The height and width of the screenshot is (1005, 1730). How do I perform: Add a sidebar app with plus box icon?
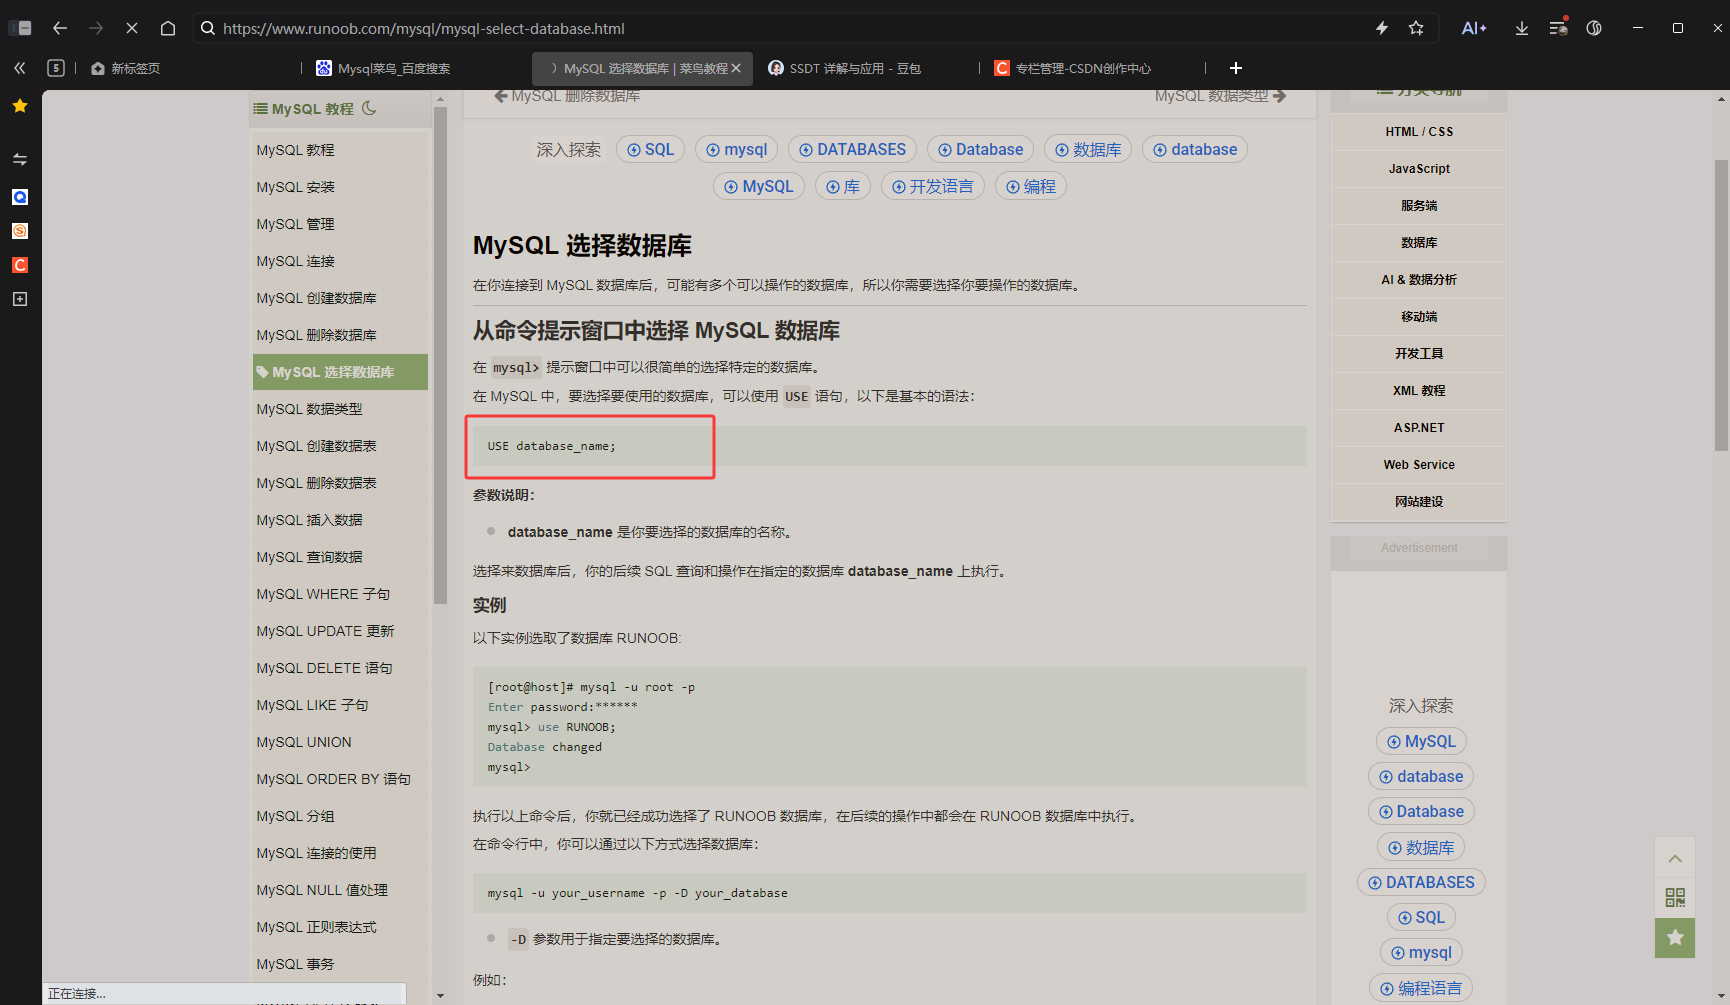[x=20, y=299]
